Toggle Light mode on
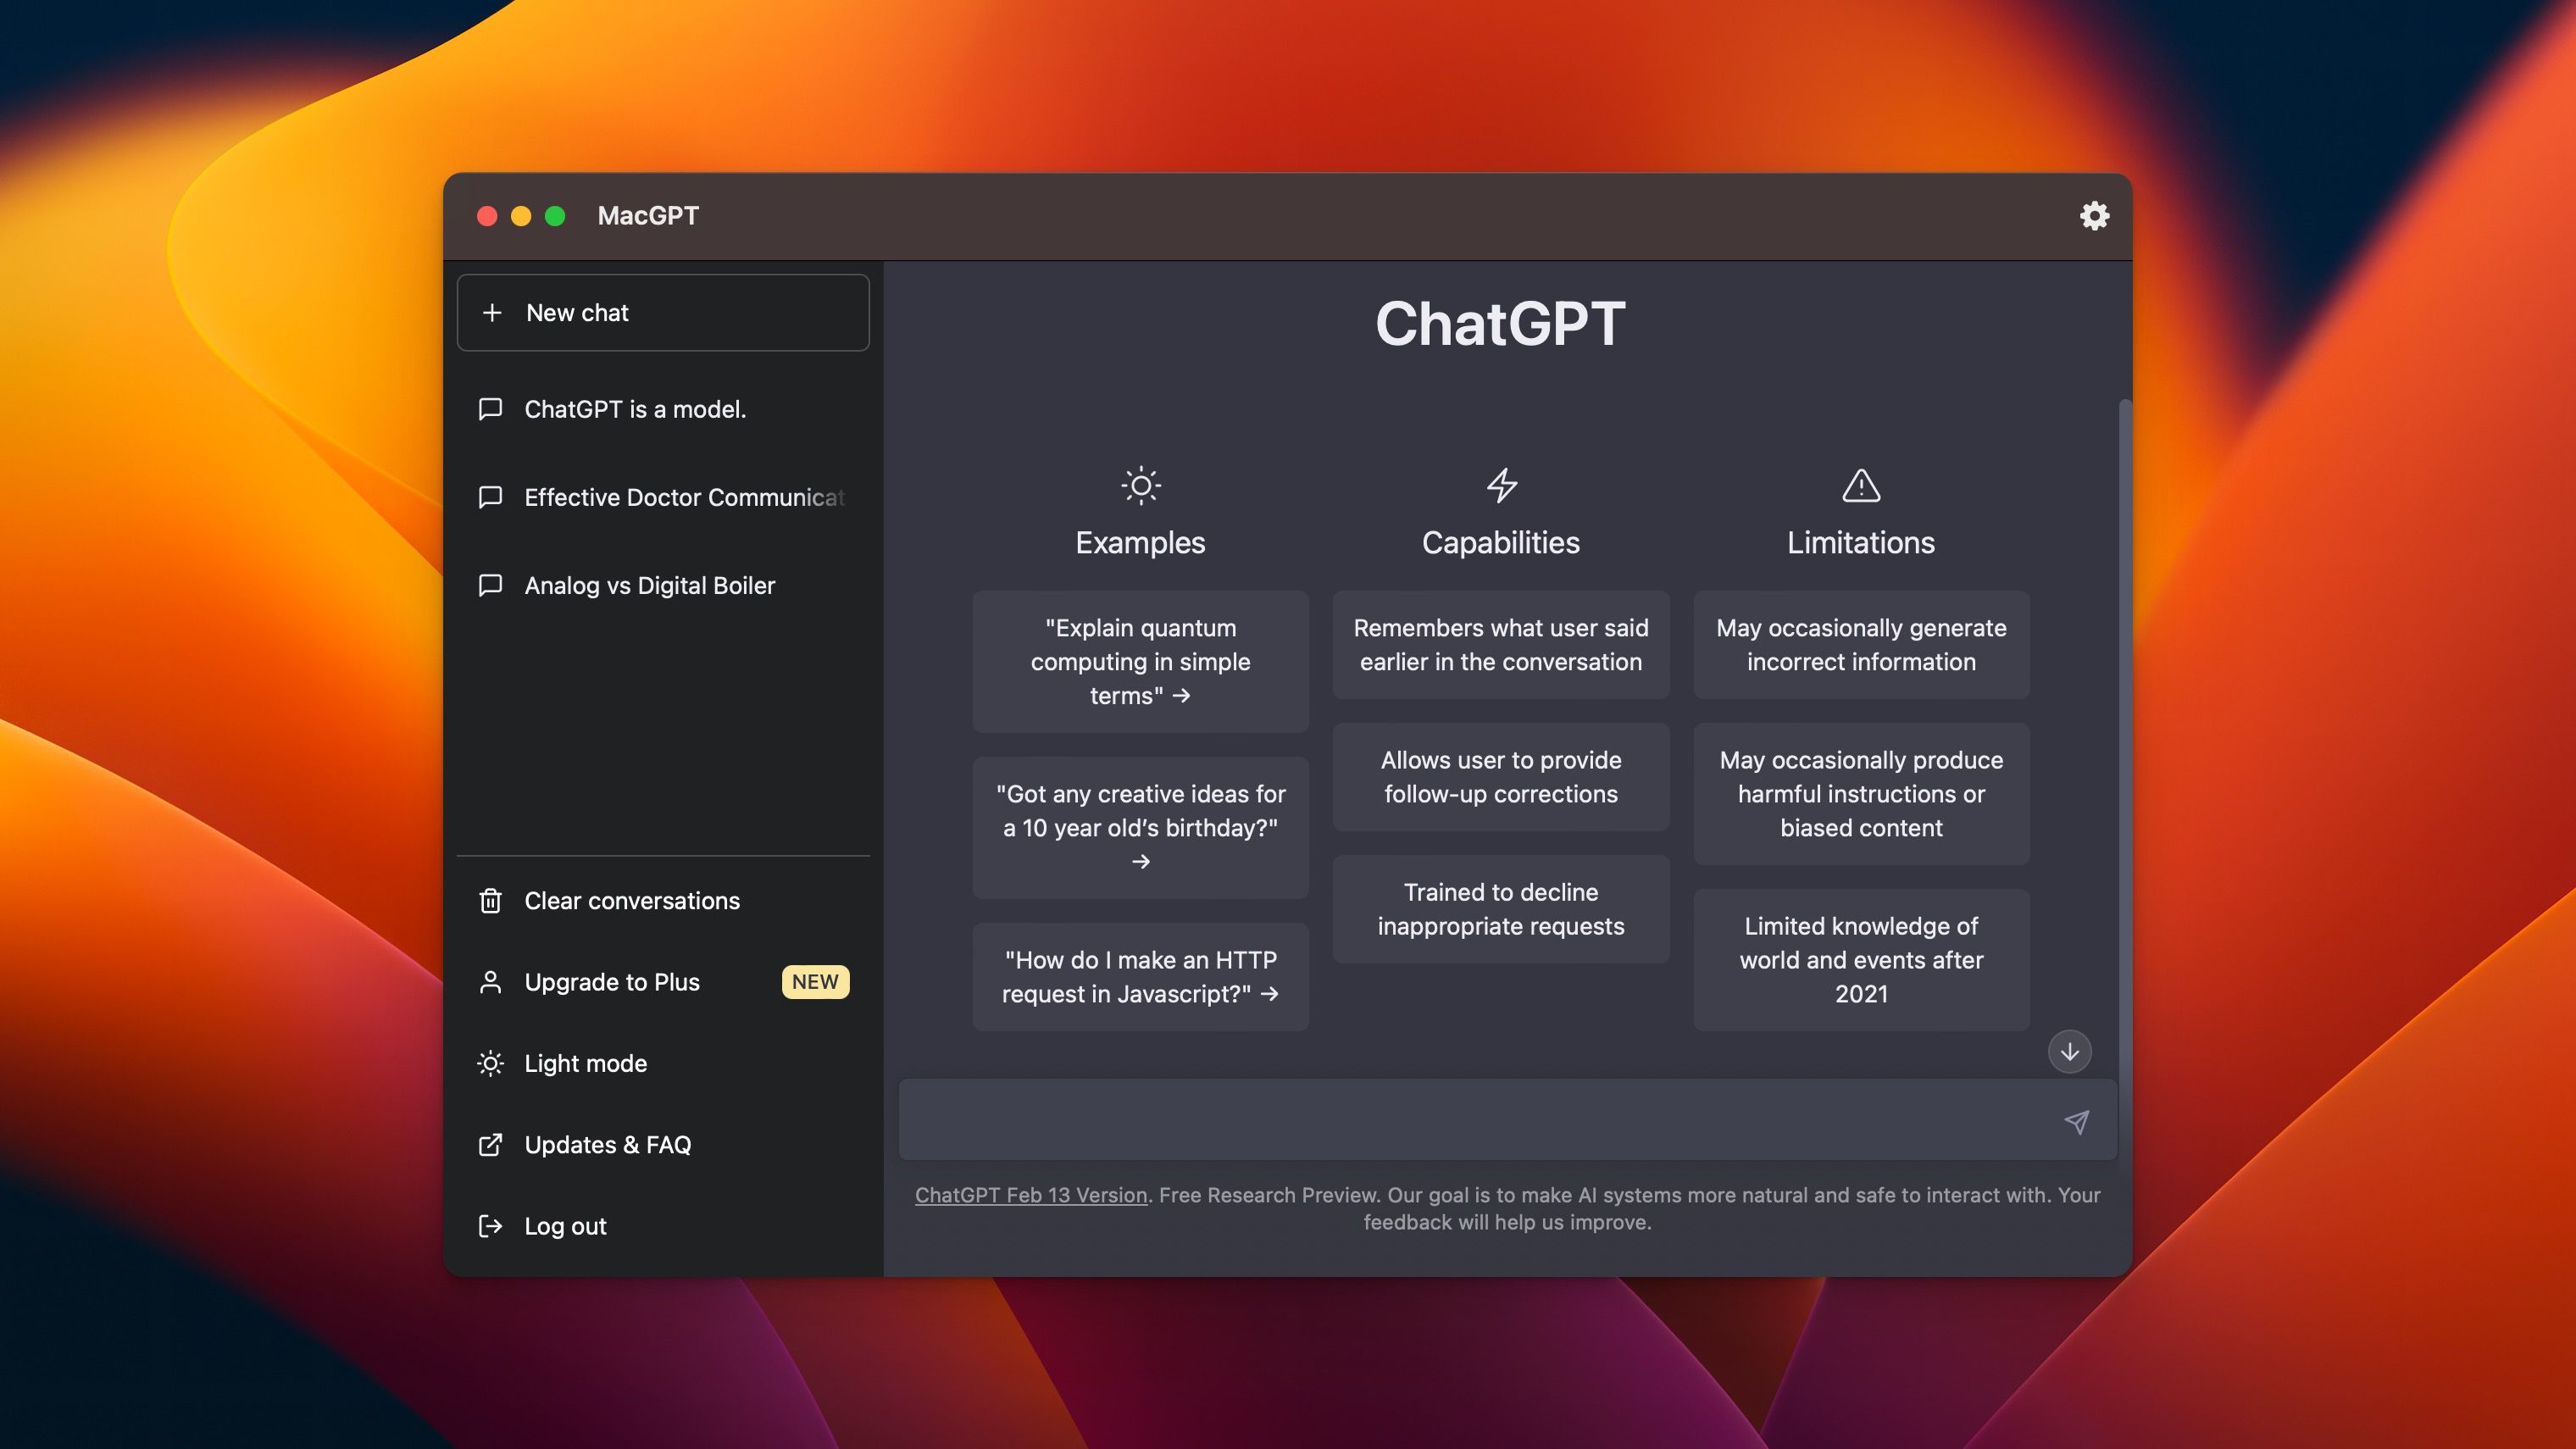The image size is (2576, 1449). (x=586, y=1063)
